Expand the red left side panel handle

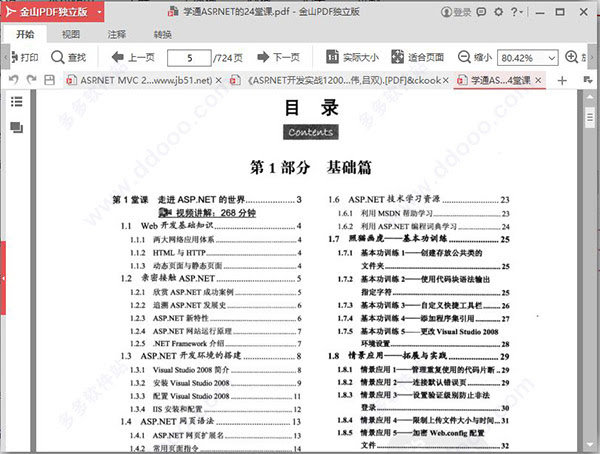click(3, 278)
